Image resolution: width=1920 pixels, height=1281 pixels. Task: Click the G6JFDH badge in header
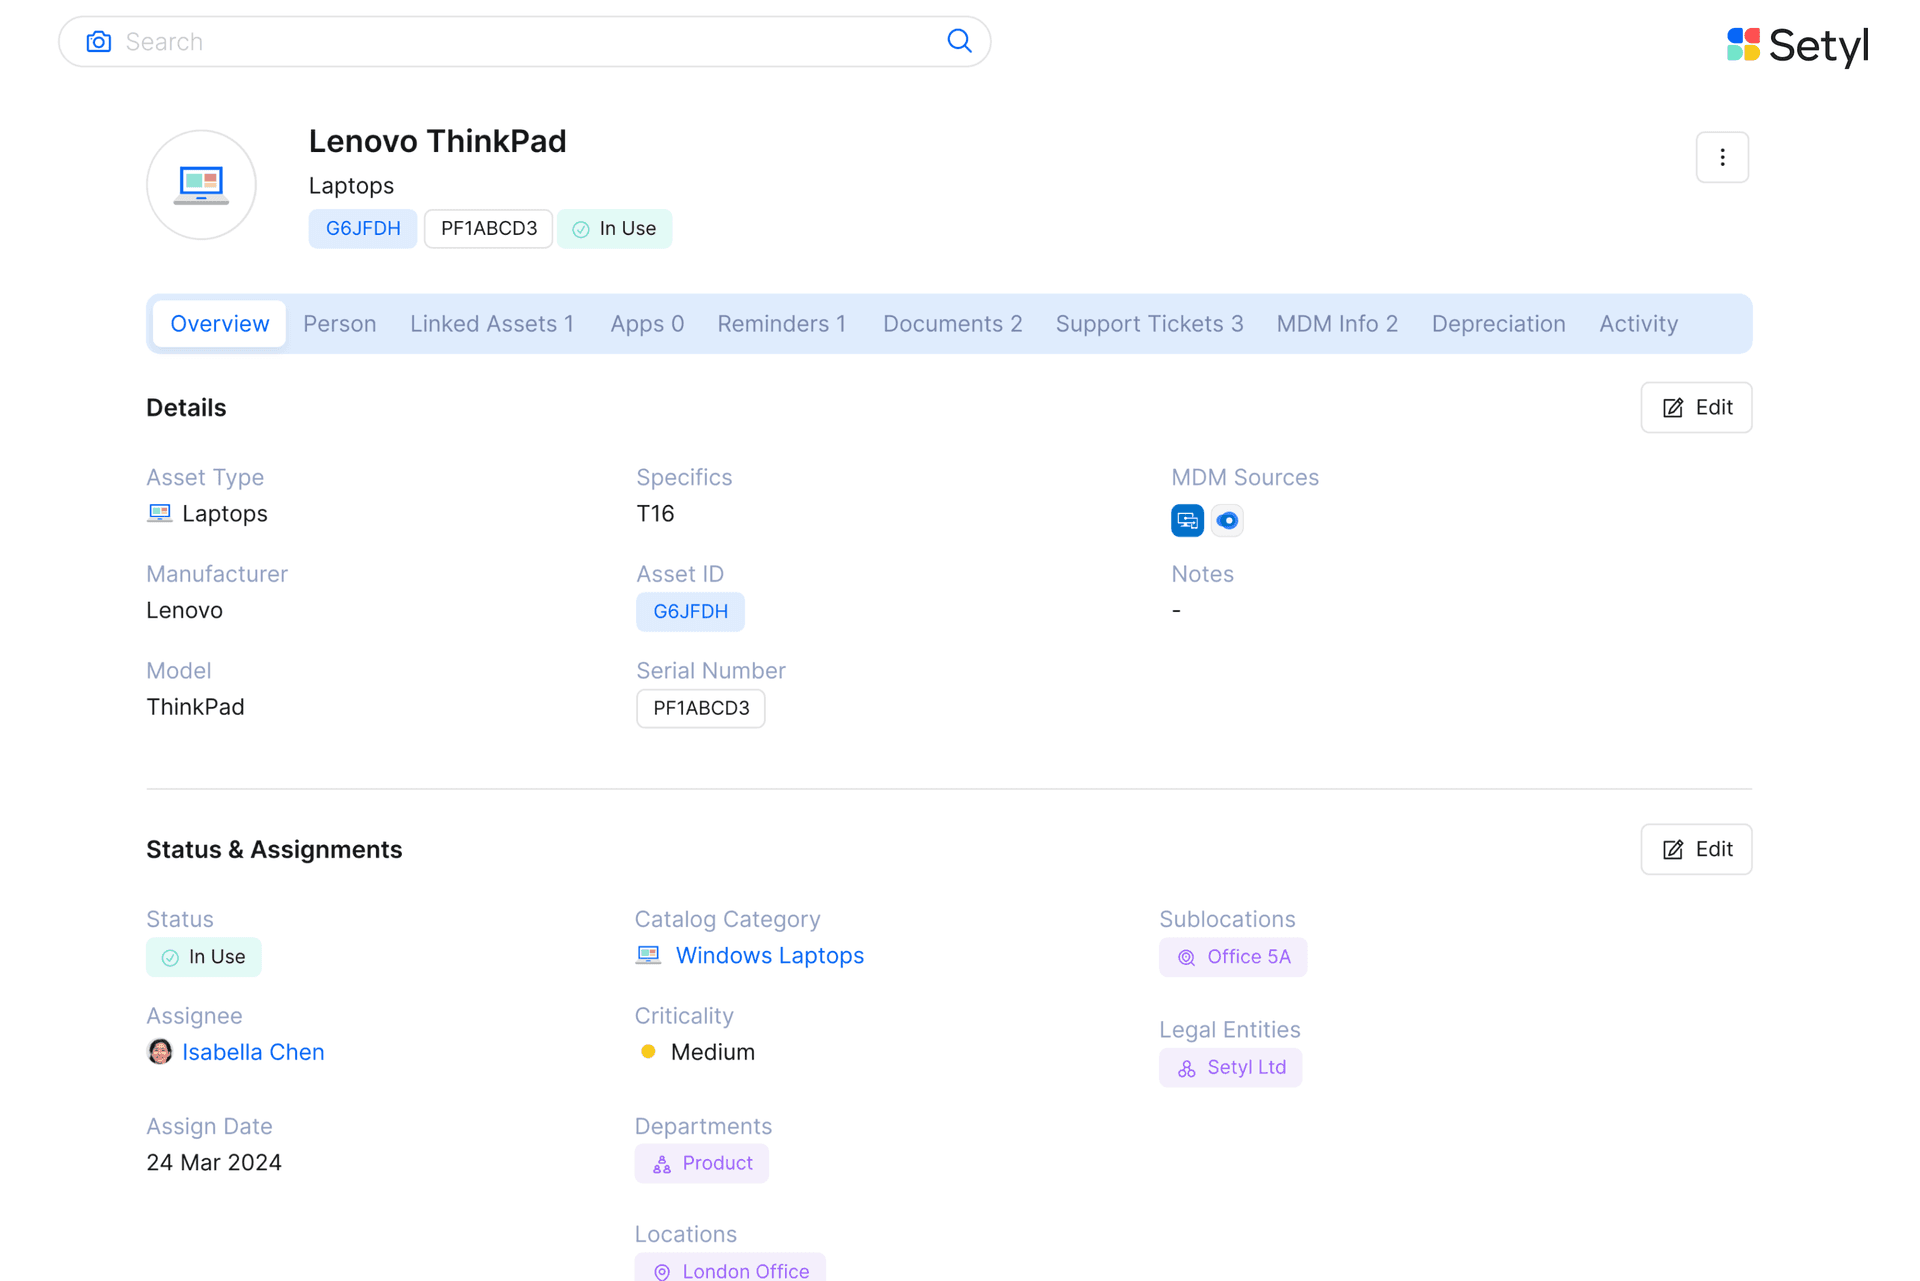[363, 229]
